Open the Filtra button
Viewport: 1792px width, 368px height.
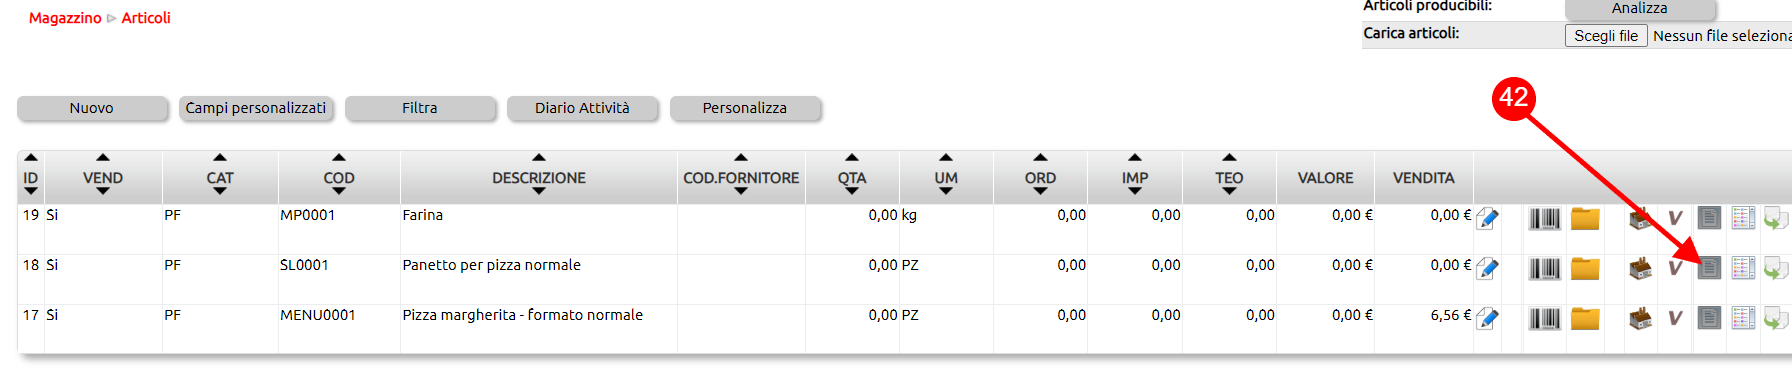pos(420,108)
